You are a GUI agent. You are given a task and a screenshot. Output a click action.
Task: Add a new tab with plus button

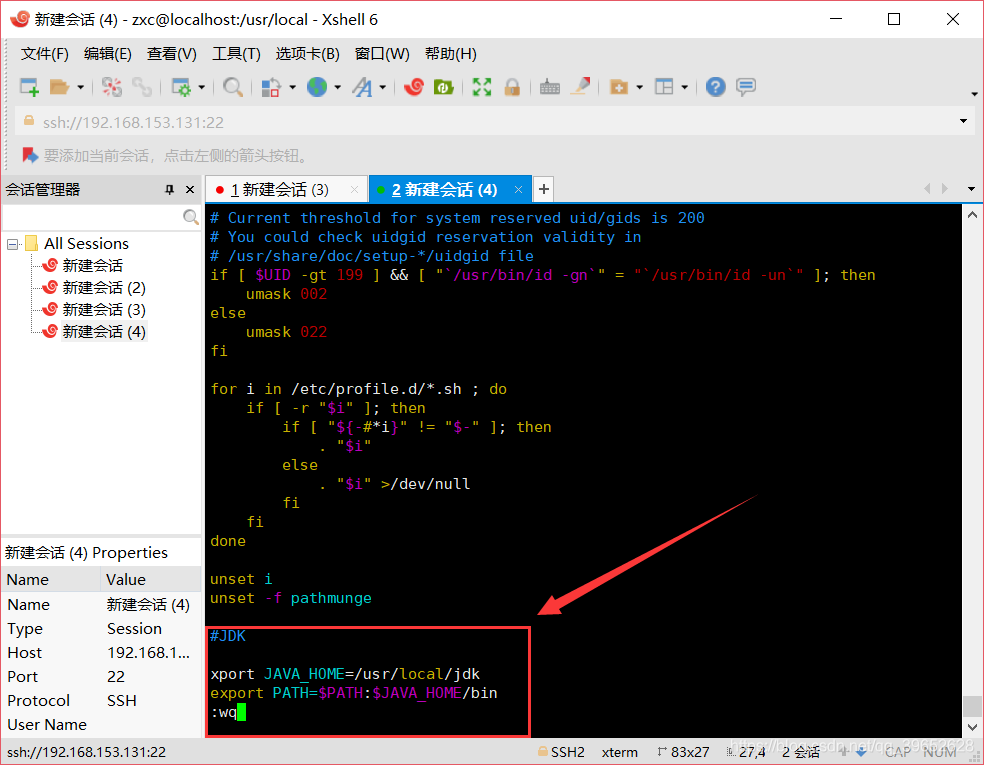(544, 189)
